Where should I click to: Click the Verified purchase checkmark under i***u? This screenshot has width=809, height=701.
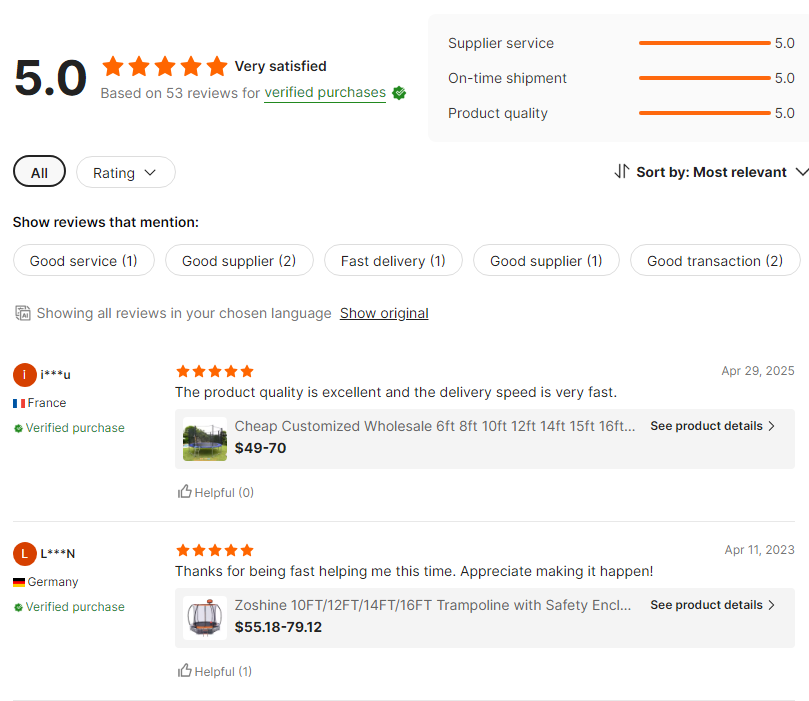tap(18, 427)
